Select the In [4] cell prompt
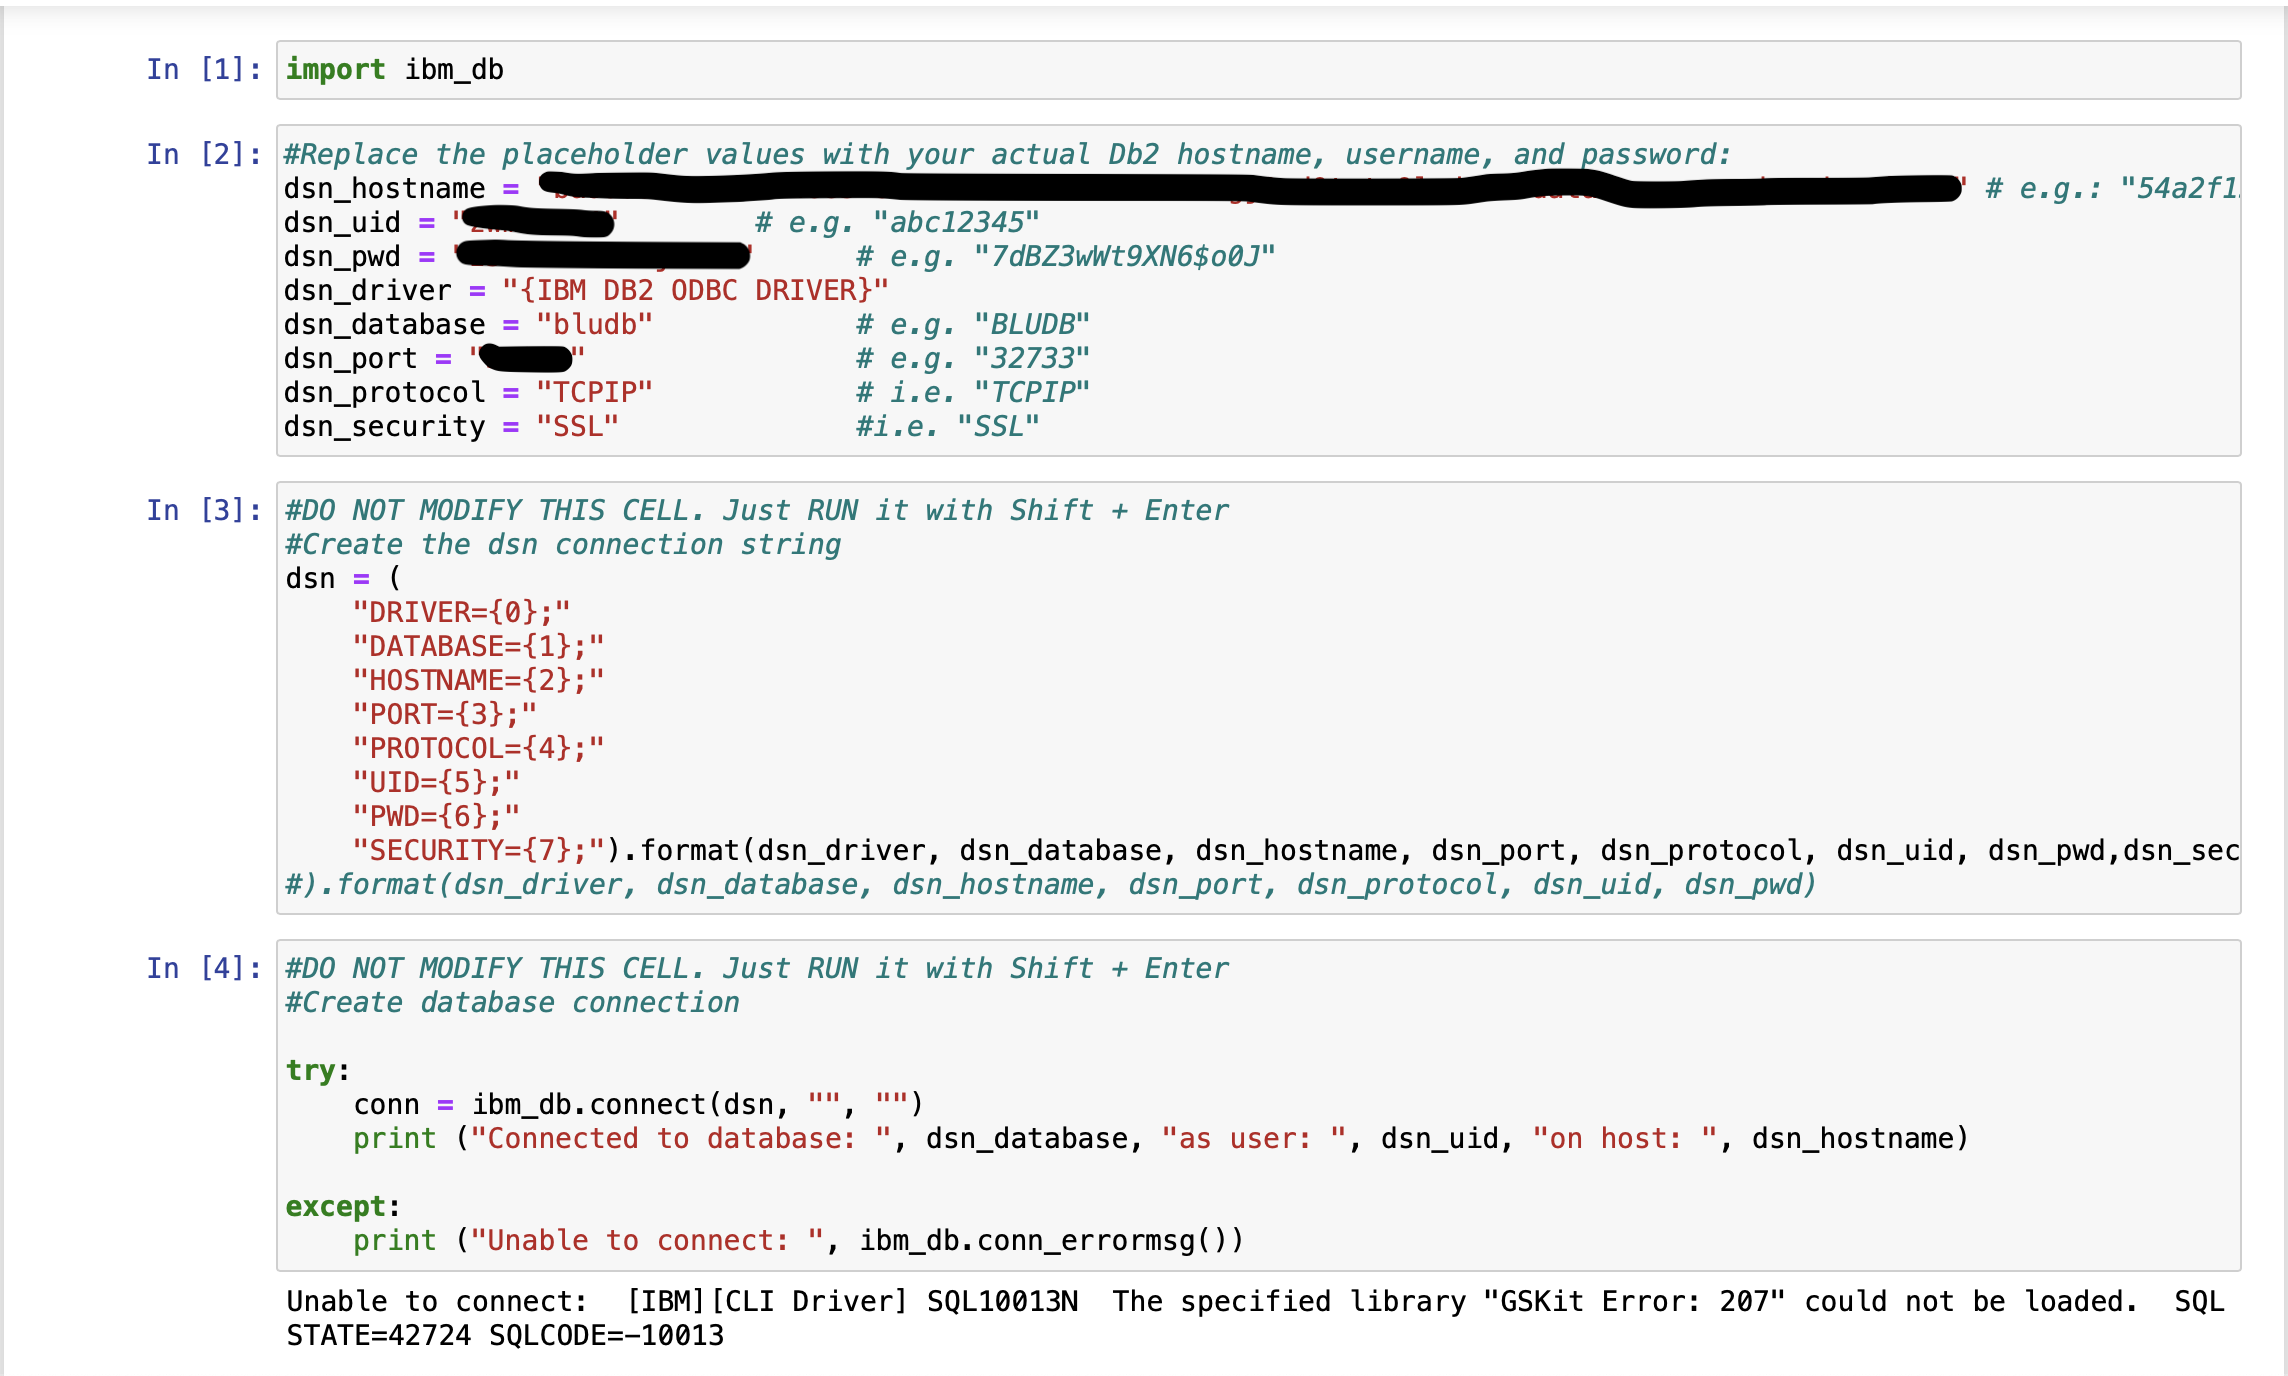The image size is (2288, 1376). pos(203,968)
